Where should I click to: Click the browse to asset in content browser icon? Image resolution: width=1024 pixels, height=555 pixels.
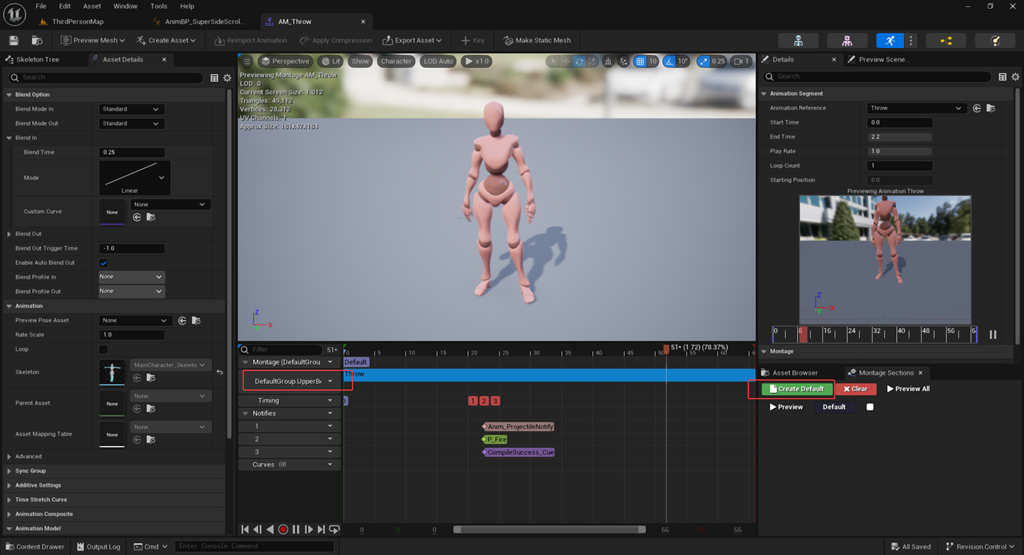coord(37,40)
